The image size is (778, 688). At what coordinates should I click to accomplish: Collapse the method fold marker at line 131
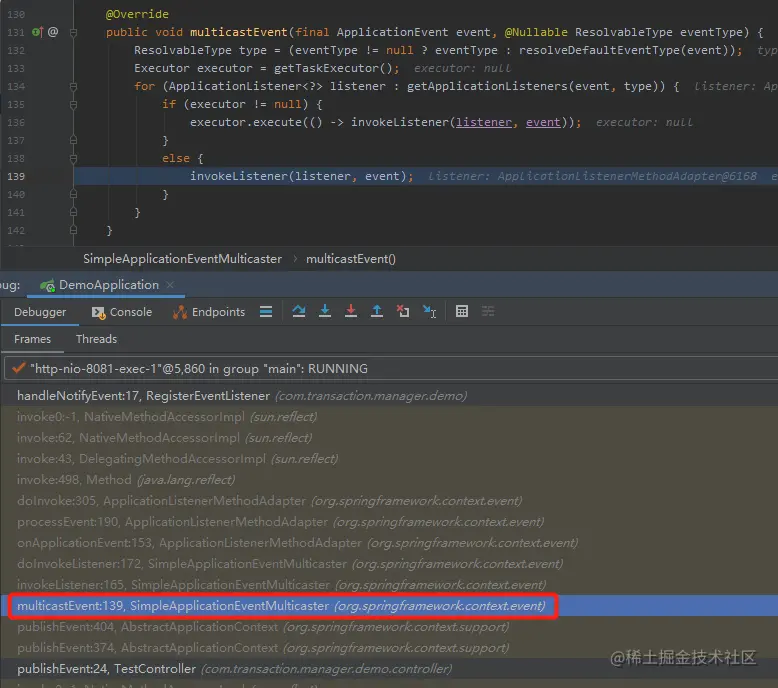[73, 33]
